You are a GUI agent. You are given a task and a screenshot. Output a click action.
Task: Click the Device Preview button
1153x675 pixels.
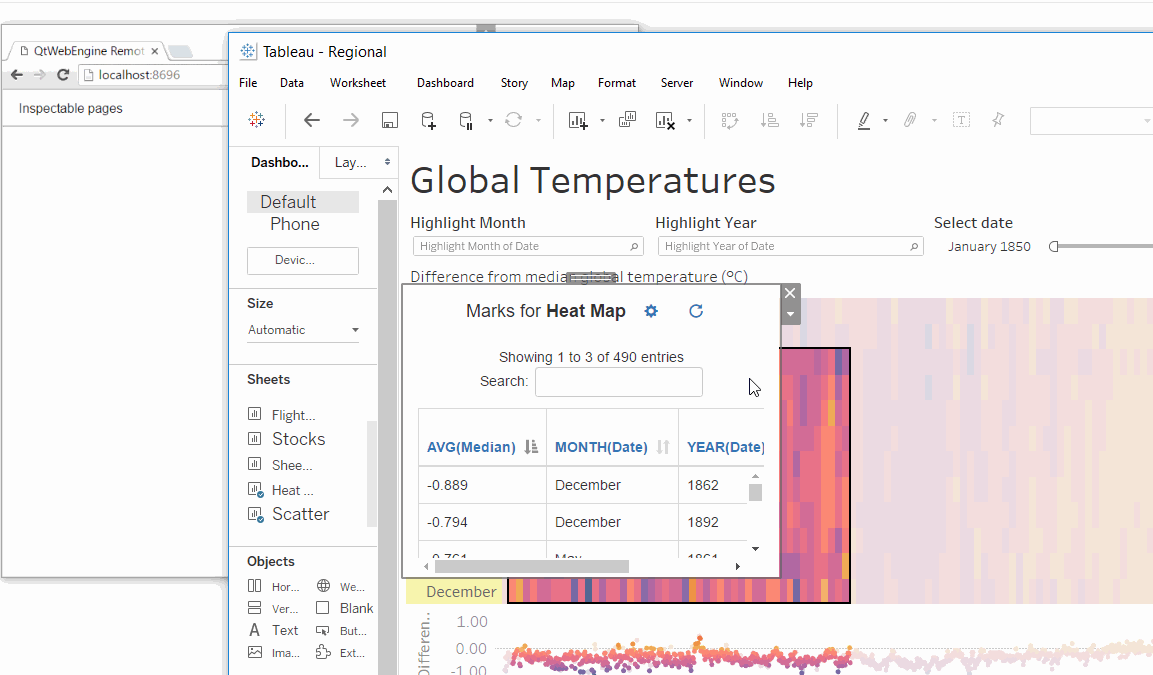pos(302,260)
